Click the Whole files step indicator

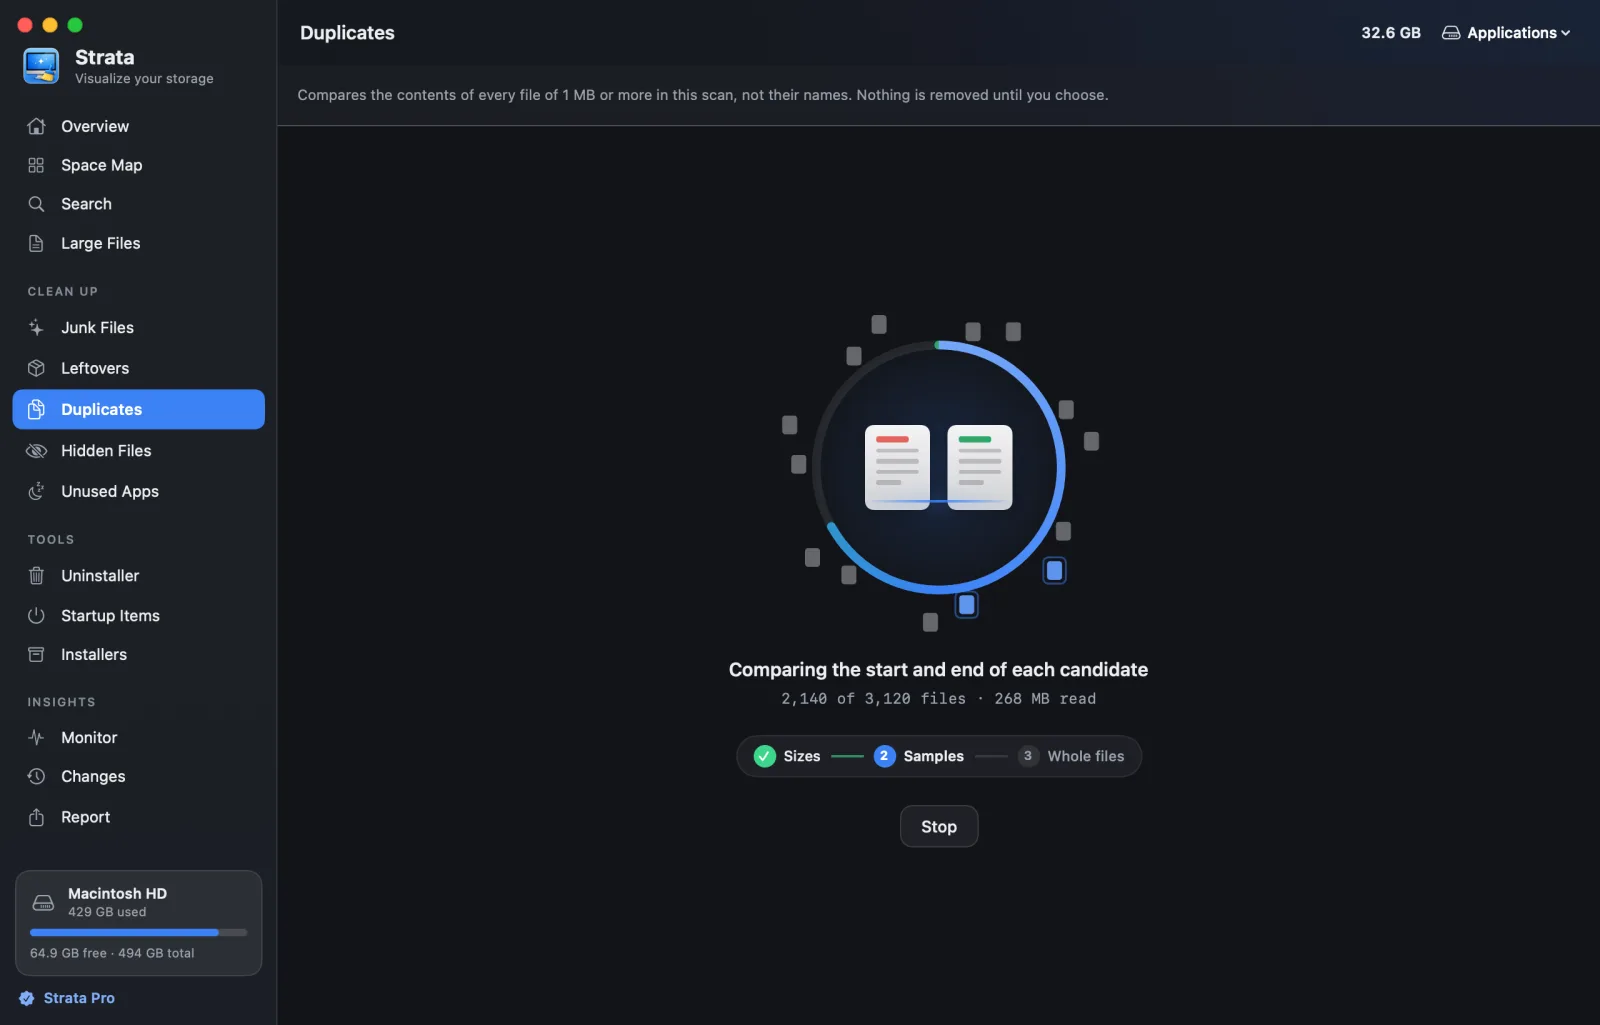1071,756
